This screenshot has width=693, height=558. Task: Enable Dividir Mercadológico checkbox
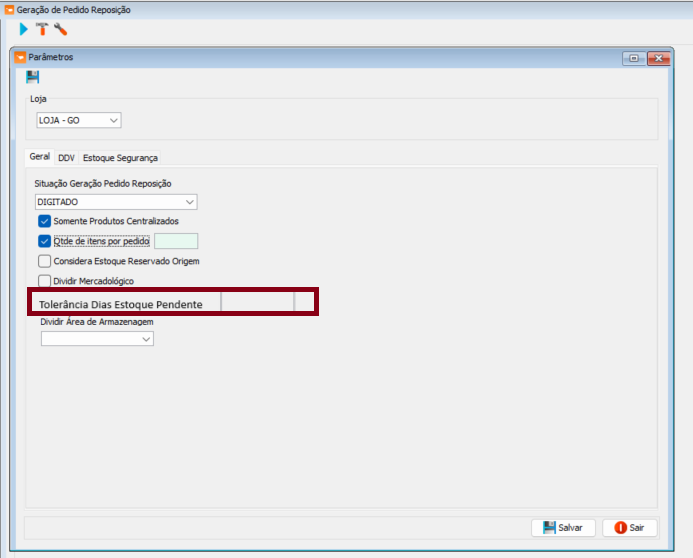click(x=44, y=281)
